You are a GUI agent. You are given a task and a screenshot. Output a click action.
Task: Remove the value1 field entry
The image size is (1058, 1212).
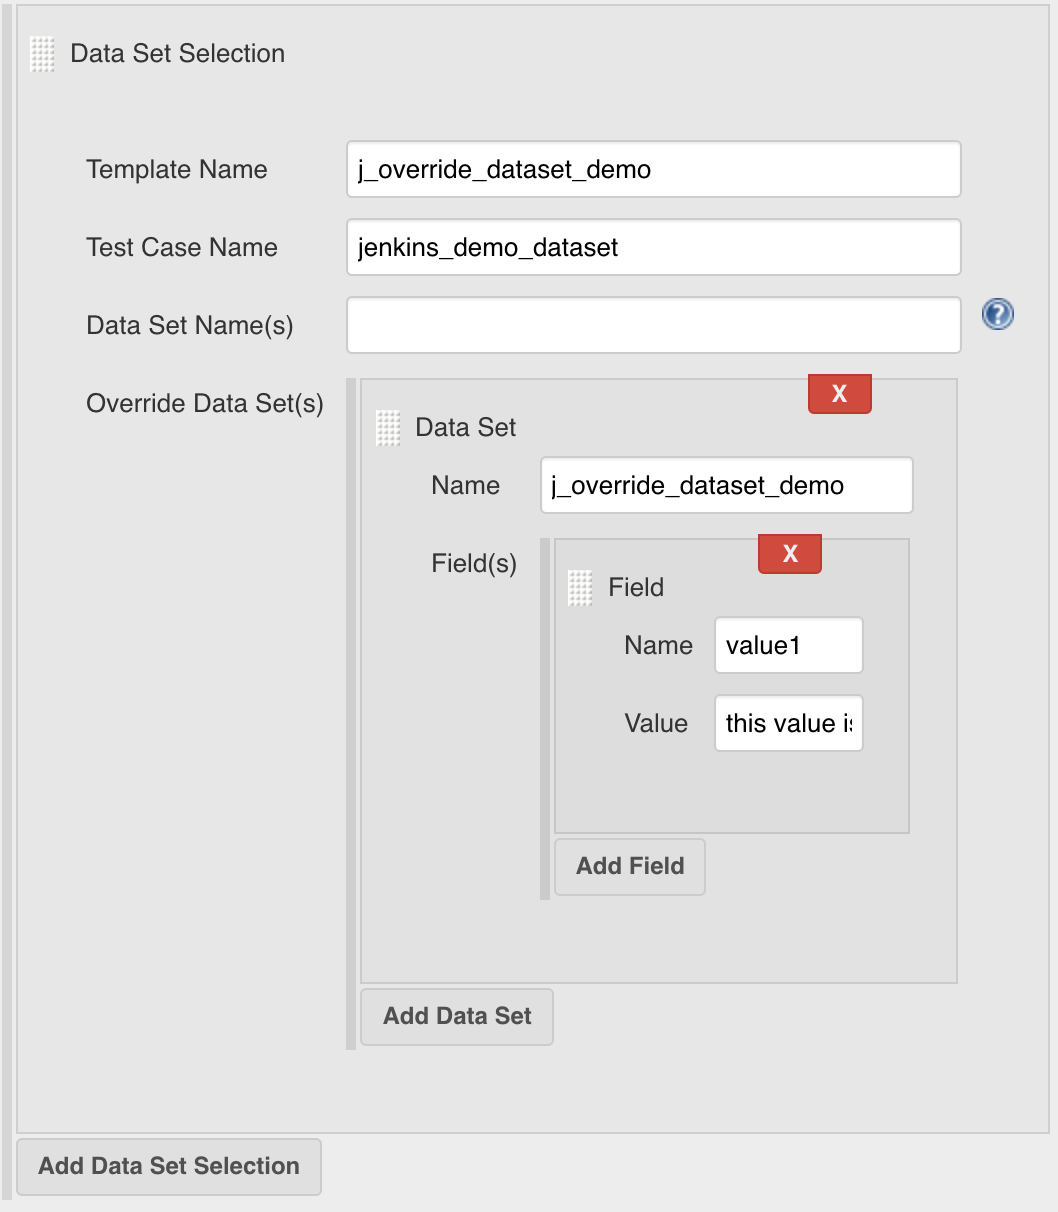point(789,553)
